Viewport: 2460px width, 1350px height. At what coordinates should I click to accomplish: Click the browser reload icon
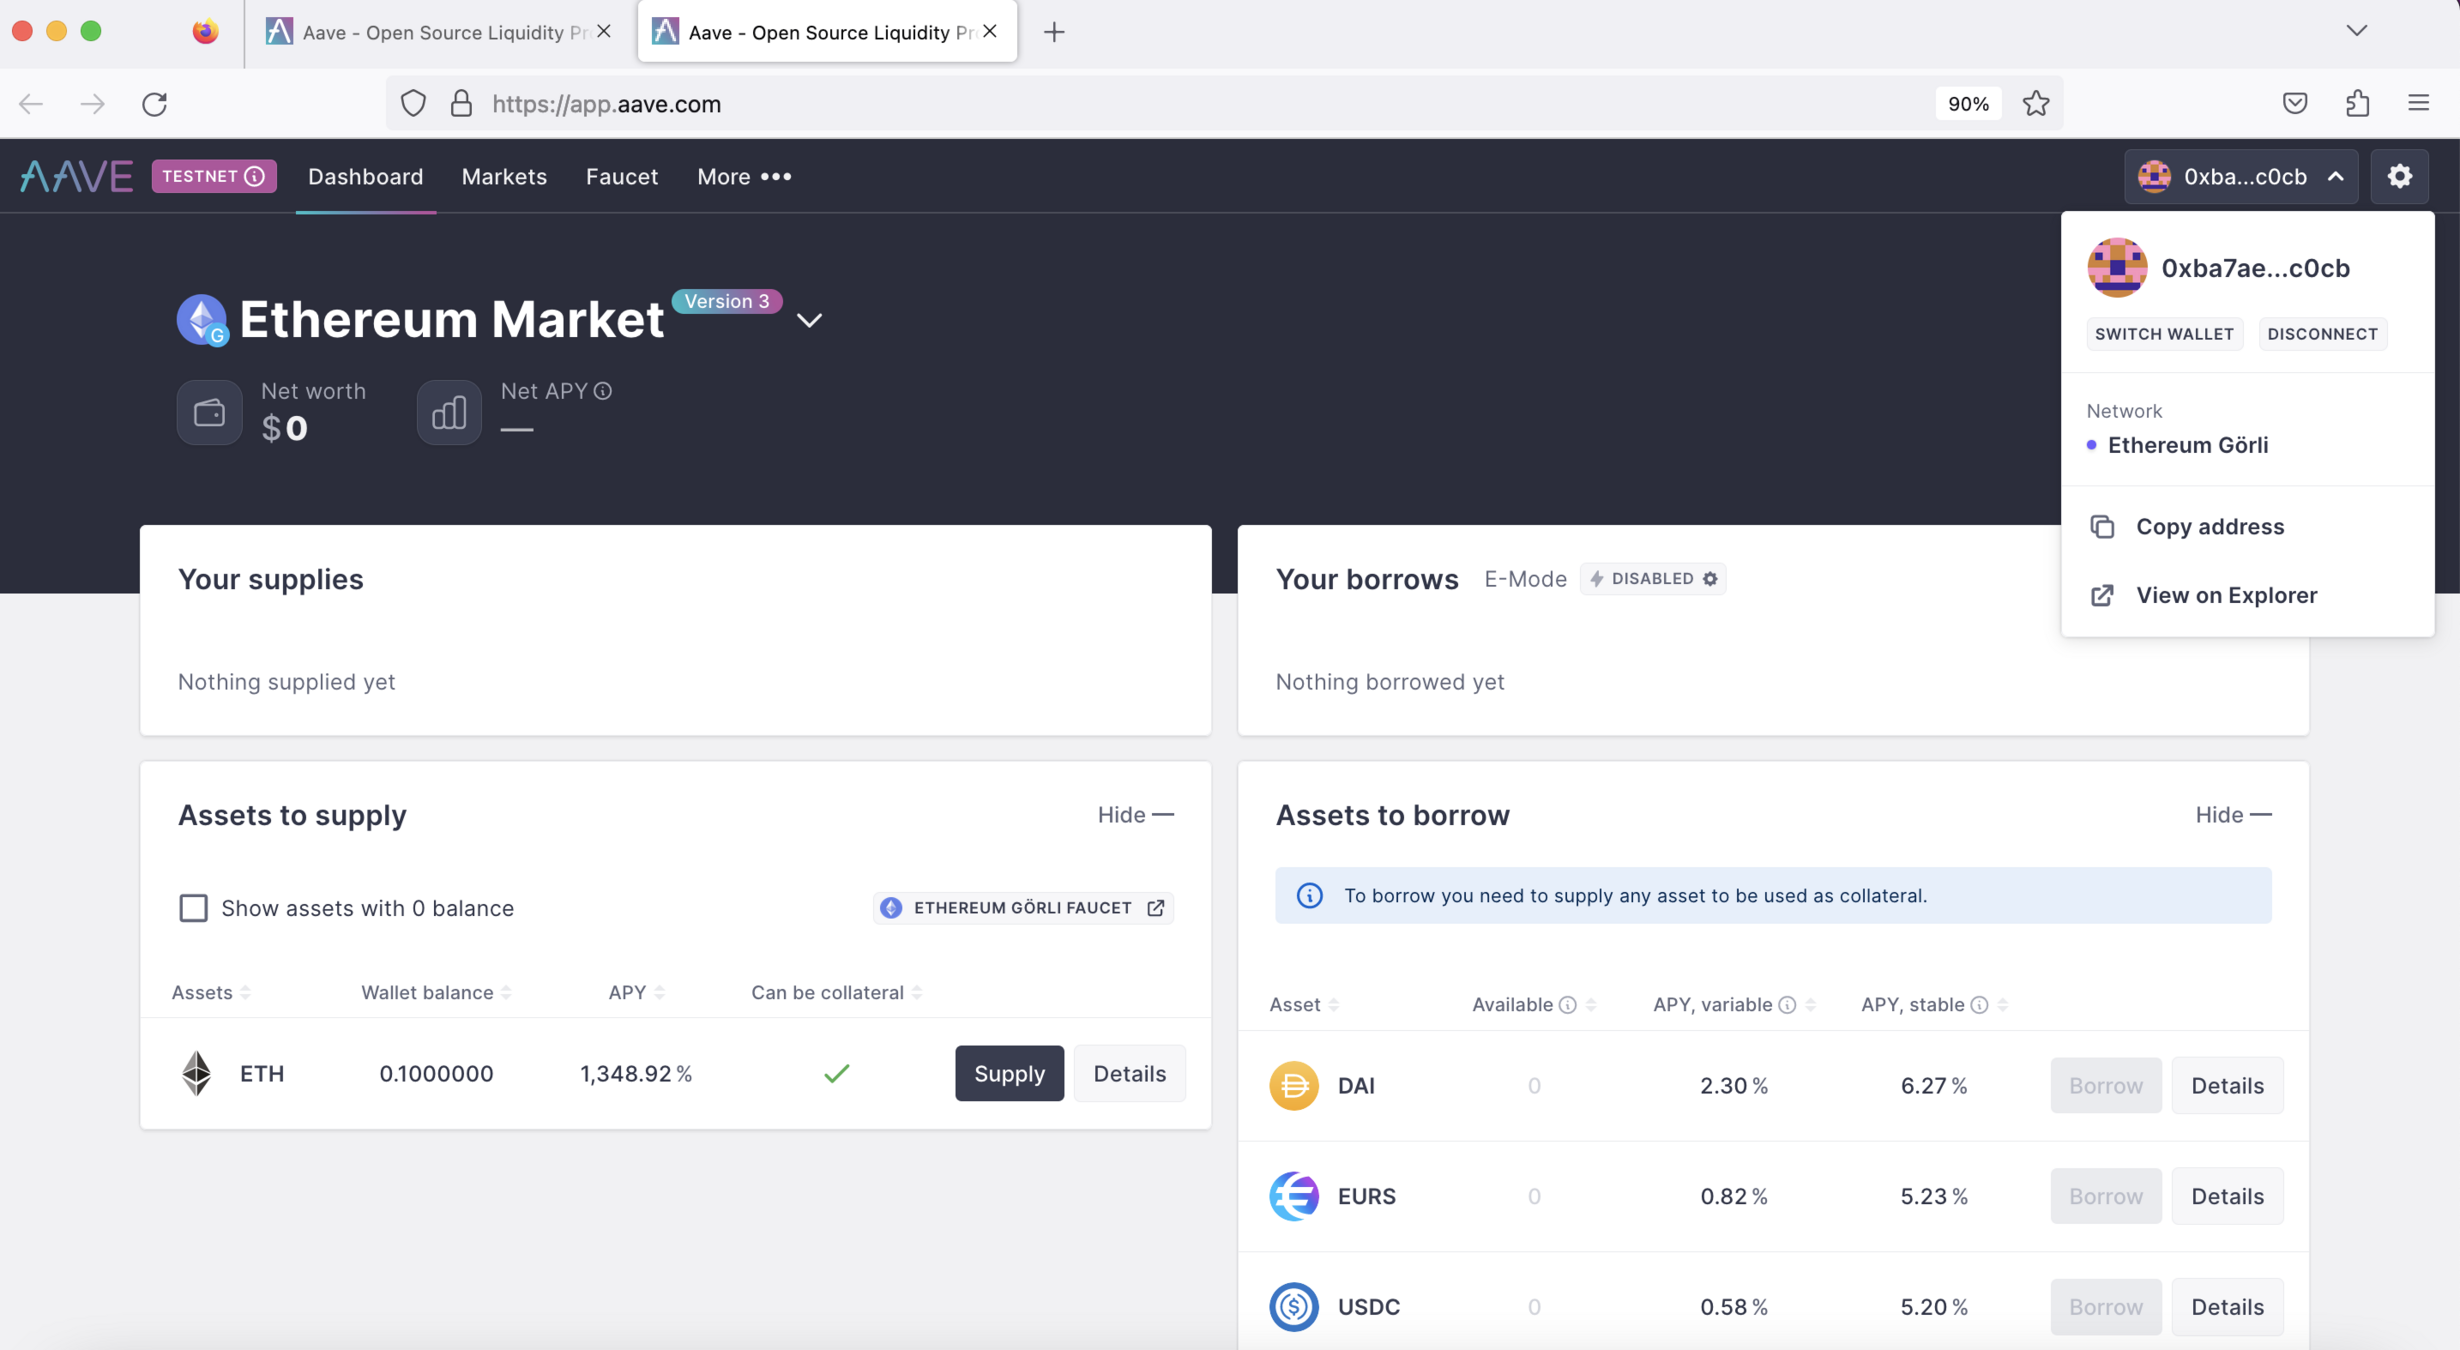click(x=154, y=103)
